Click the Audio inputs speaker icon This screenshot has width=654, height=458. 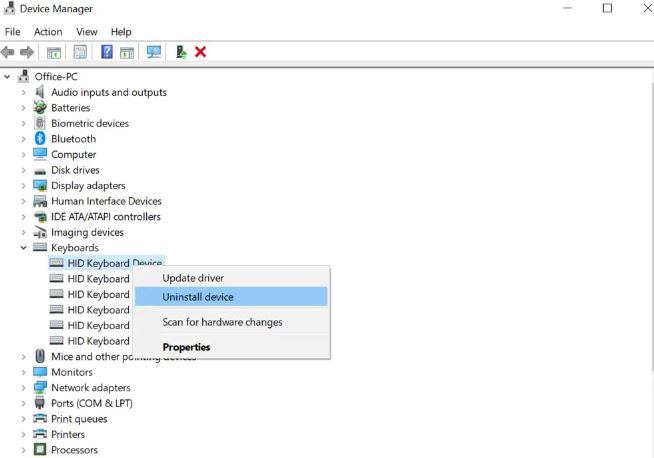[40, 92]
